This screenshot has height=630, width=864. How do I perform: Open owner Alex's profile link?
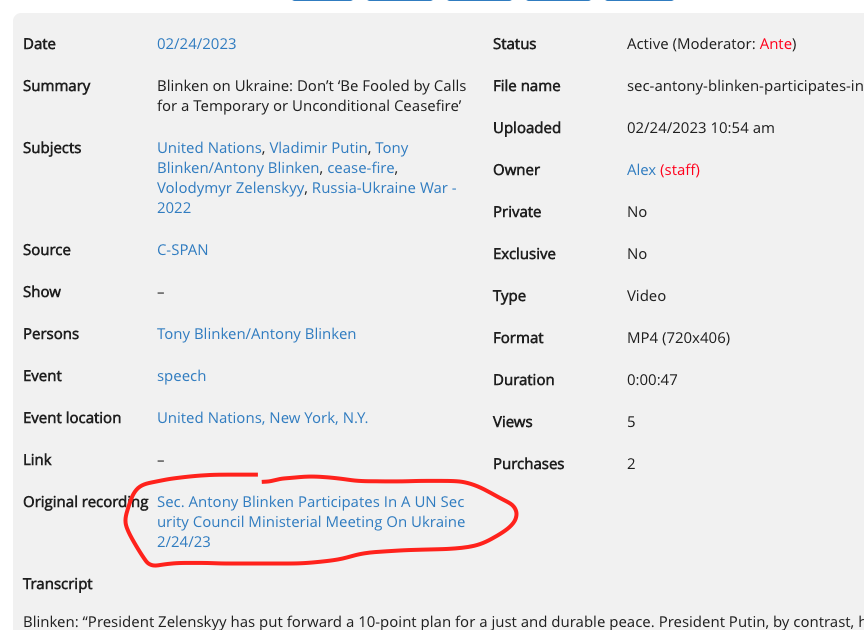(x=641, y=170)
